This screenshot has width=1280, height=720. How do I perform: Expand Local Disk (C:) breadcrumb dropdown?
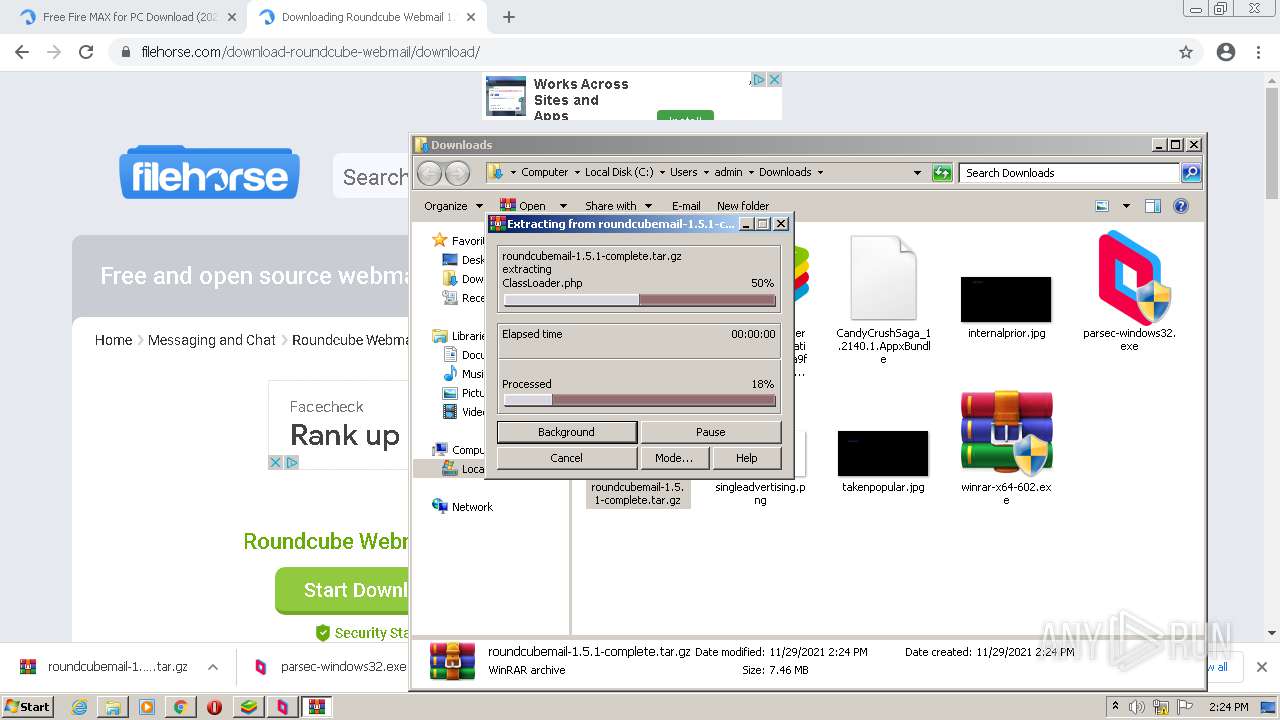coord(662,173)
